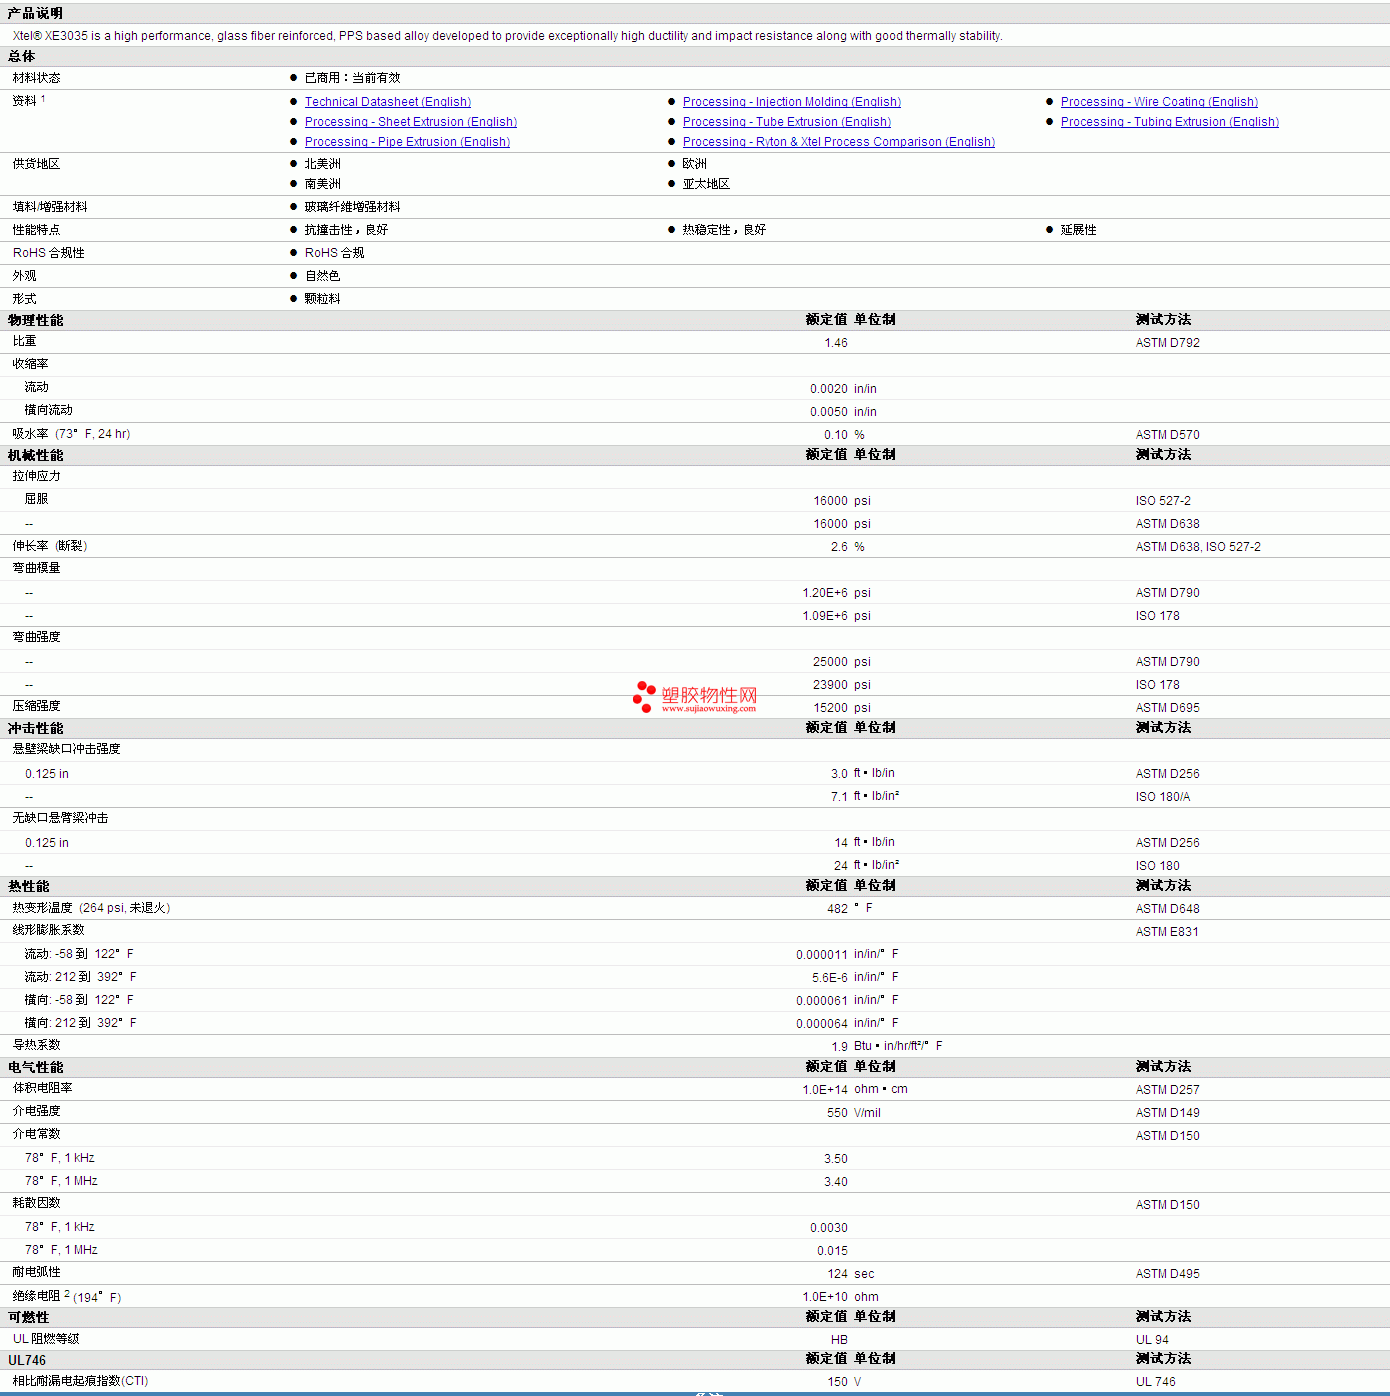The height and width of the screenshot is (1396, 1390).
Task: Click the ASTM D495 test method
Action: point(1168,1274)
